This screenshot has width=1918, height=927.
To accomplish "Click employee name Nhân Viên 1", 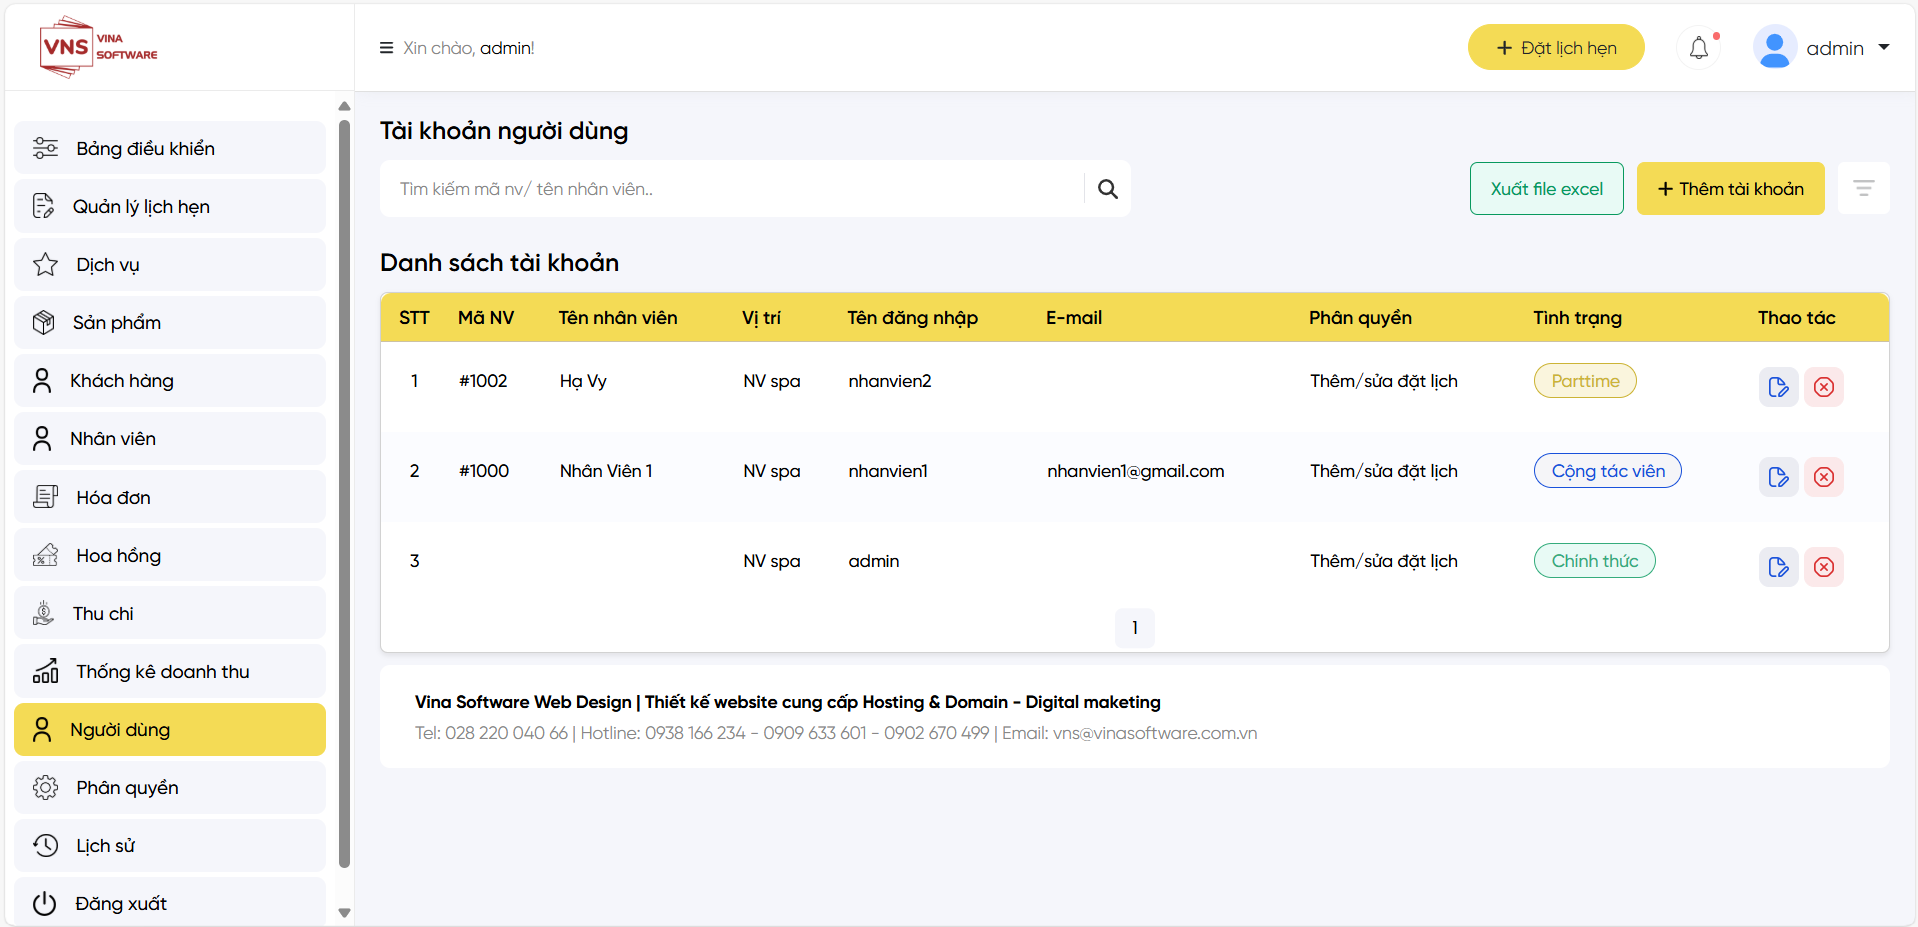I will point(606,471).
